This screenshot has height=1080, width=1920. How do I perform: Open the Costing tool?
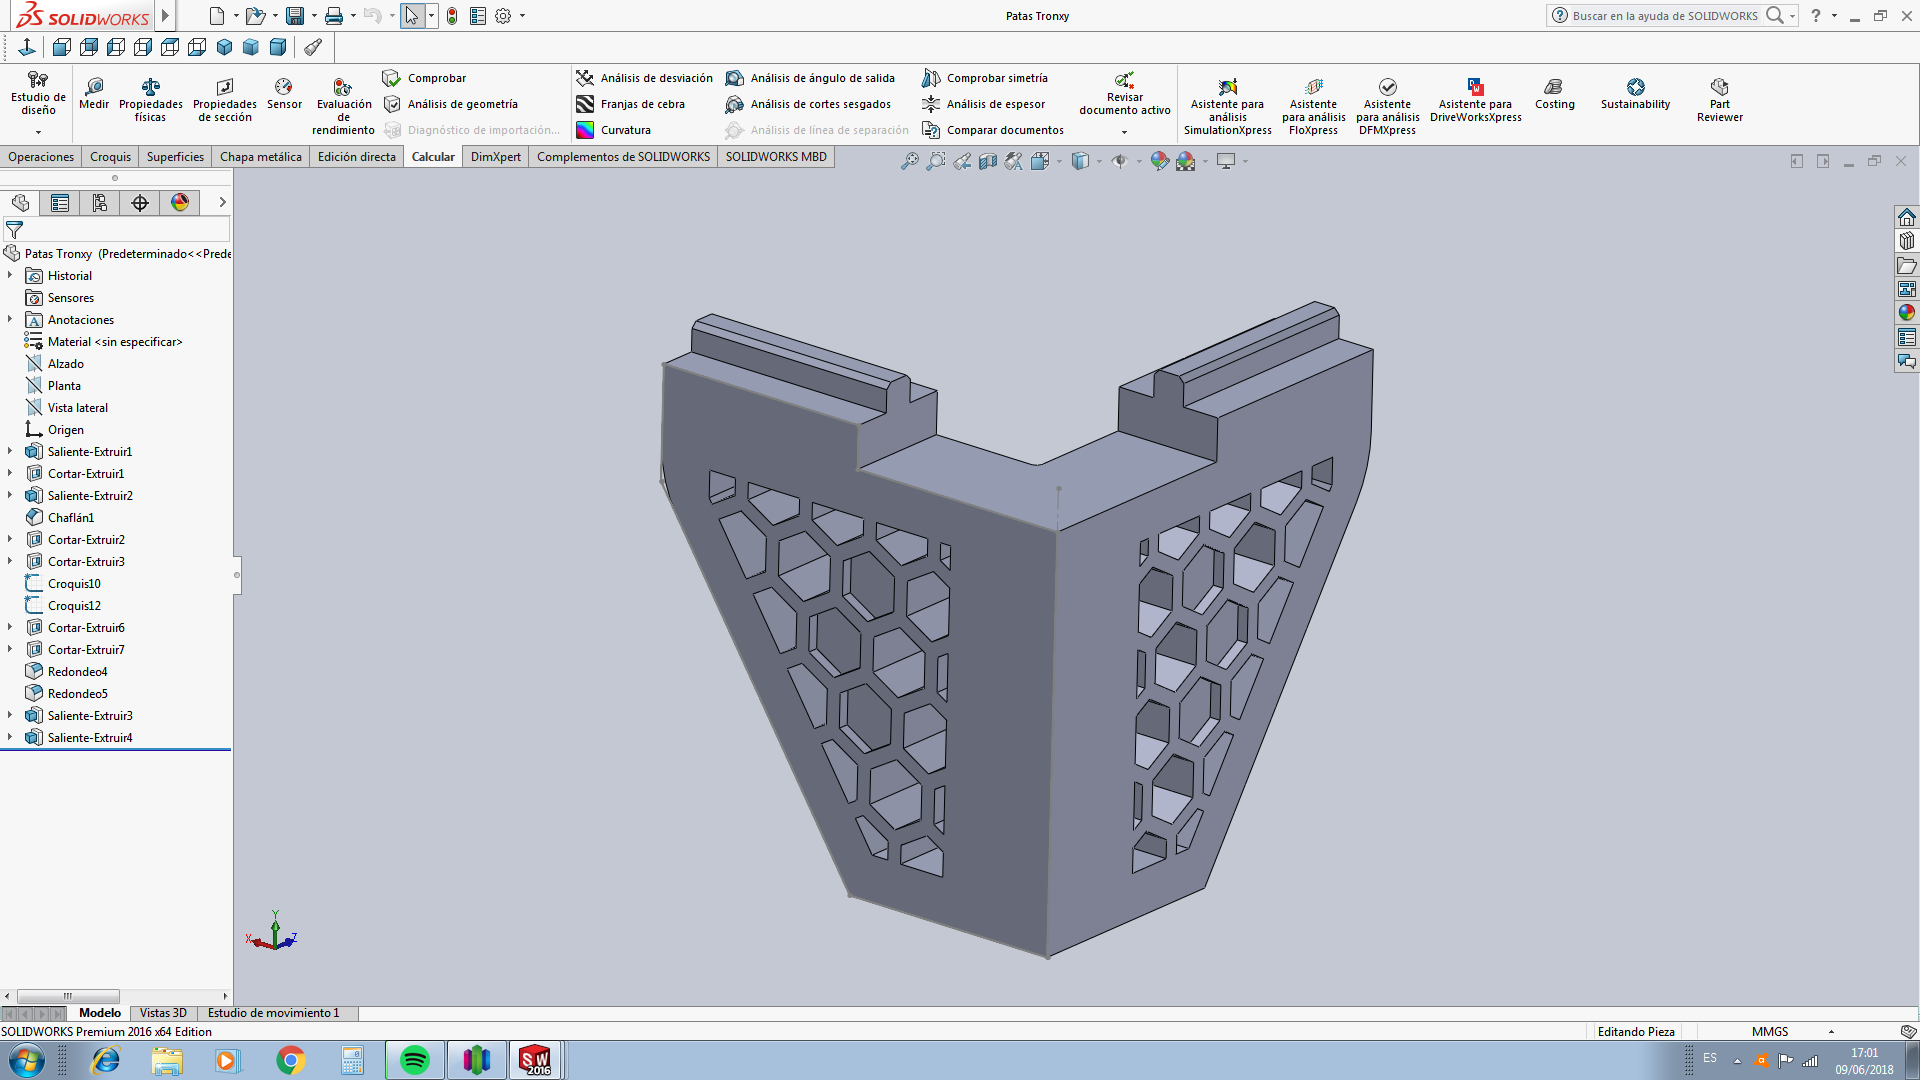coord(1554,94)
